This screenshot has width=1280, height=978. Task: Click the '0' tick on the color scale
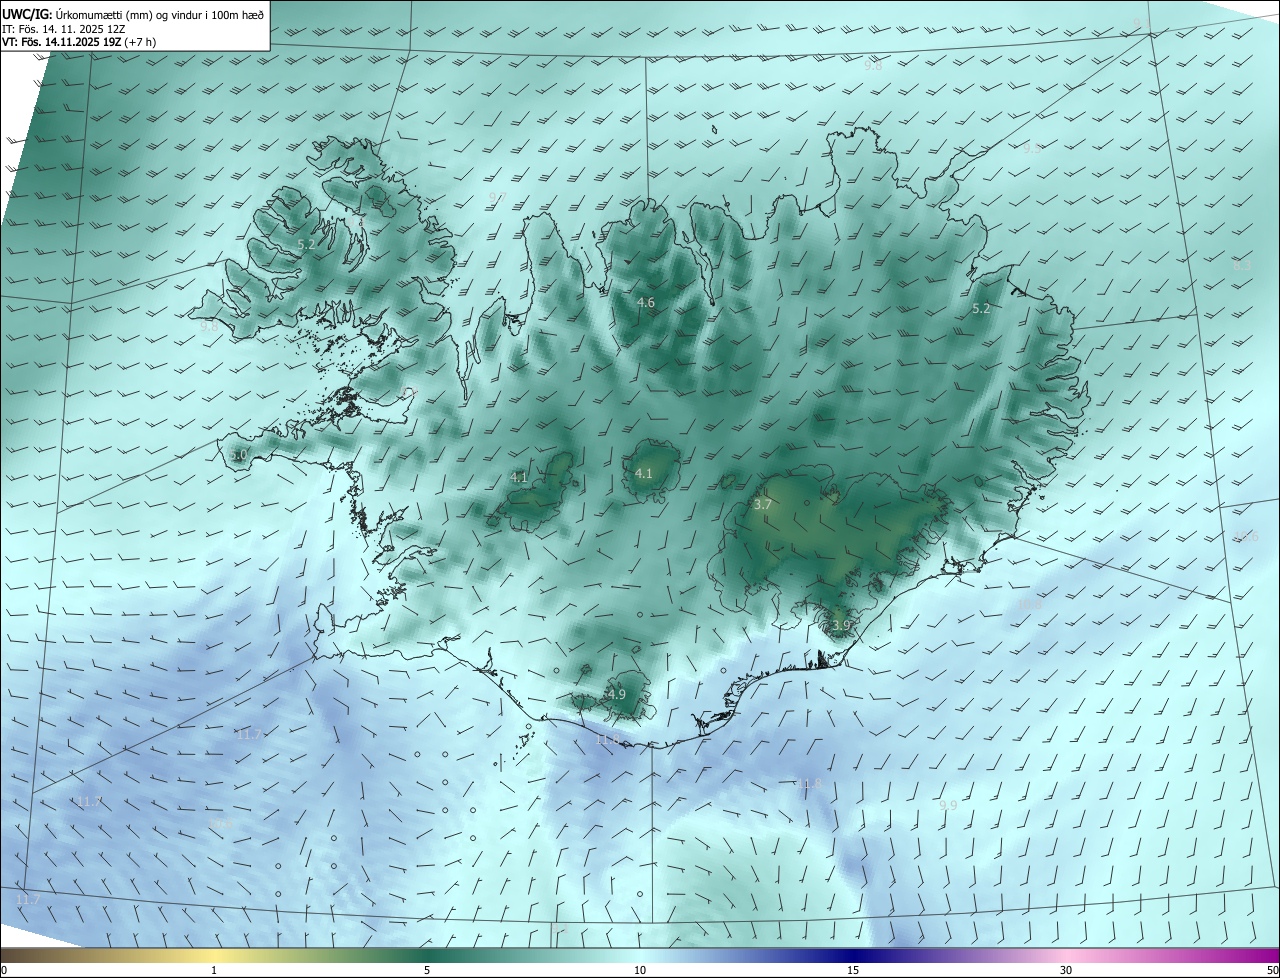point(4,970)
